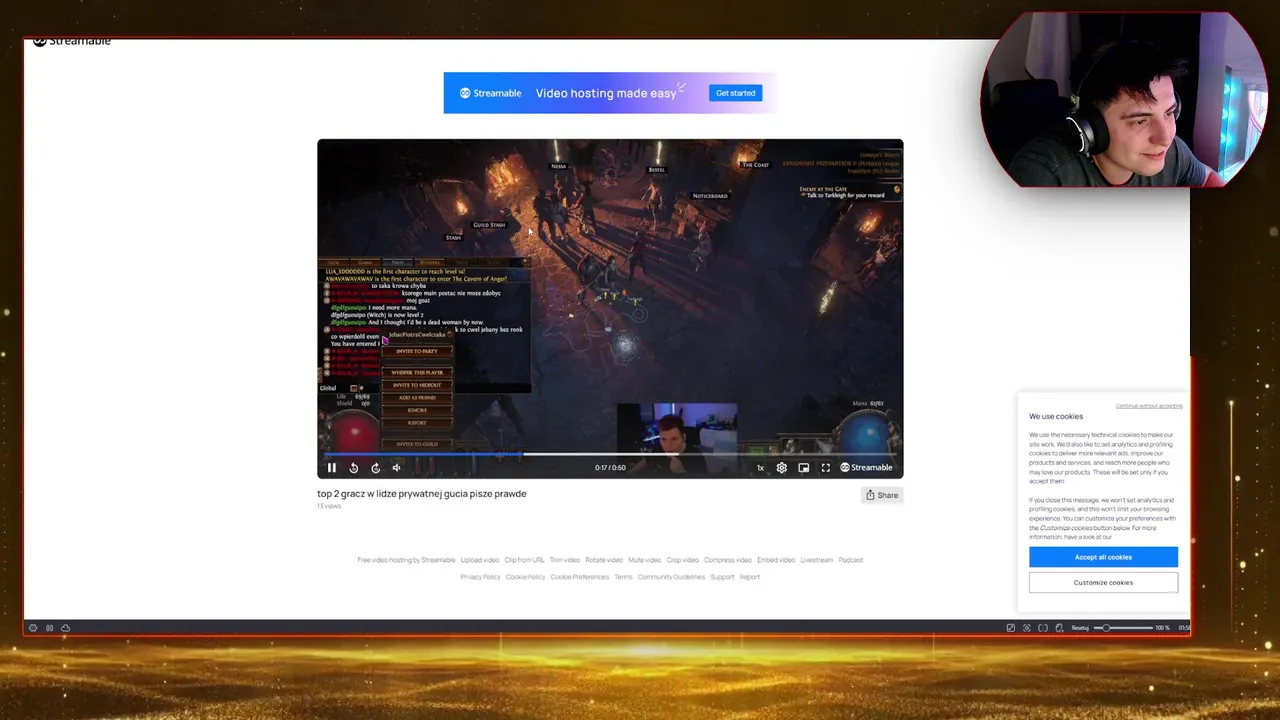Choose Invite to Hideout in game menu
1280x720 pixels.
(x=417, y=385)
